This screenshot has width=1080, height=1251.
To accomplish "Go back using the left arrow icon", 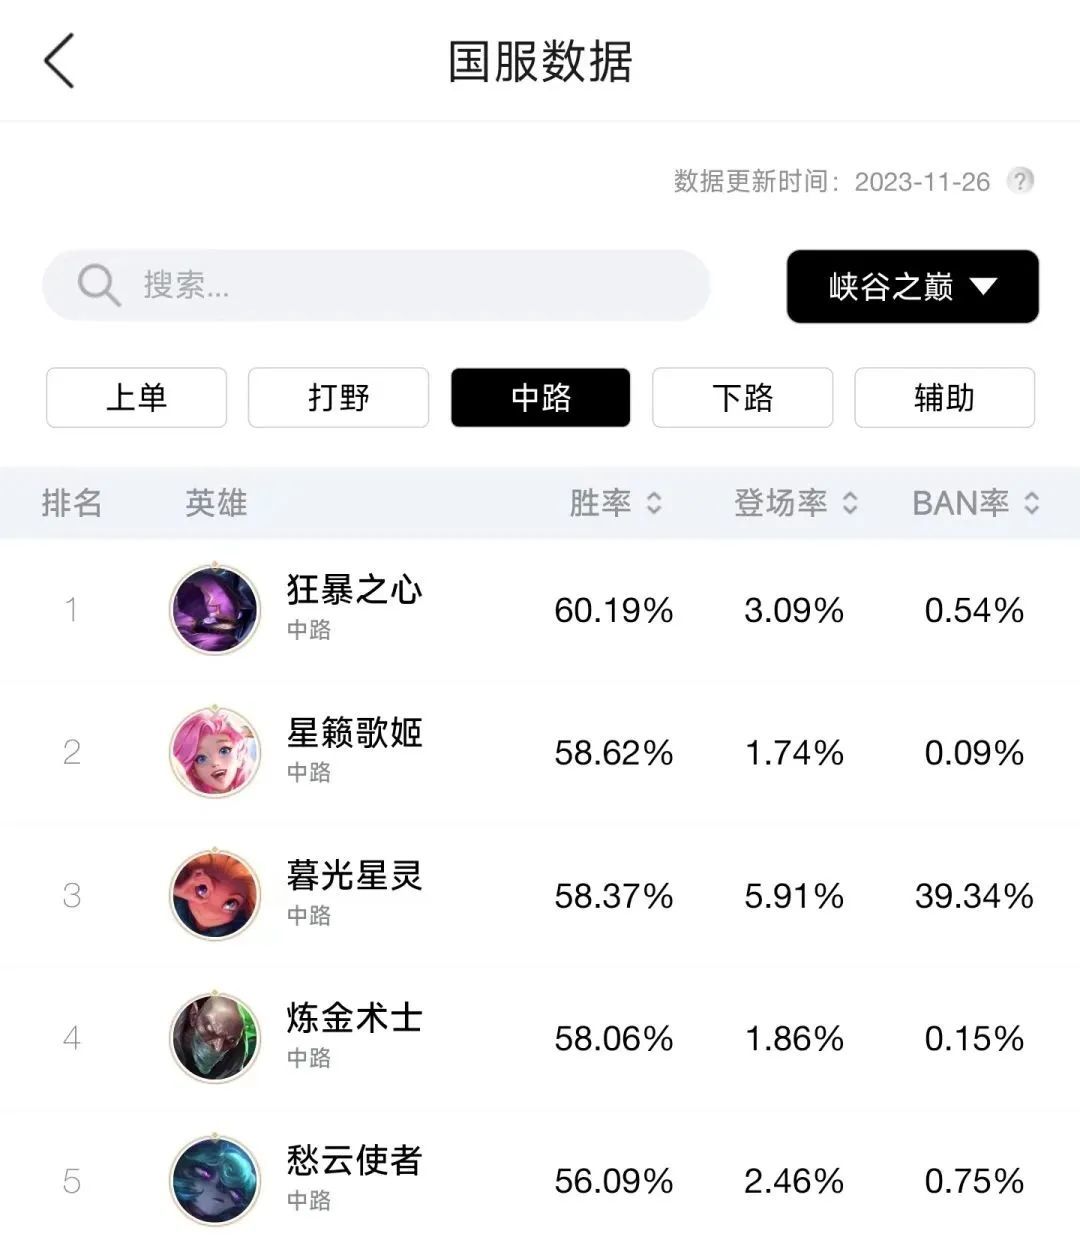I will click(x=59, y=61).
